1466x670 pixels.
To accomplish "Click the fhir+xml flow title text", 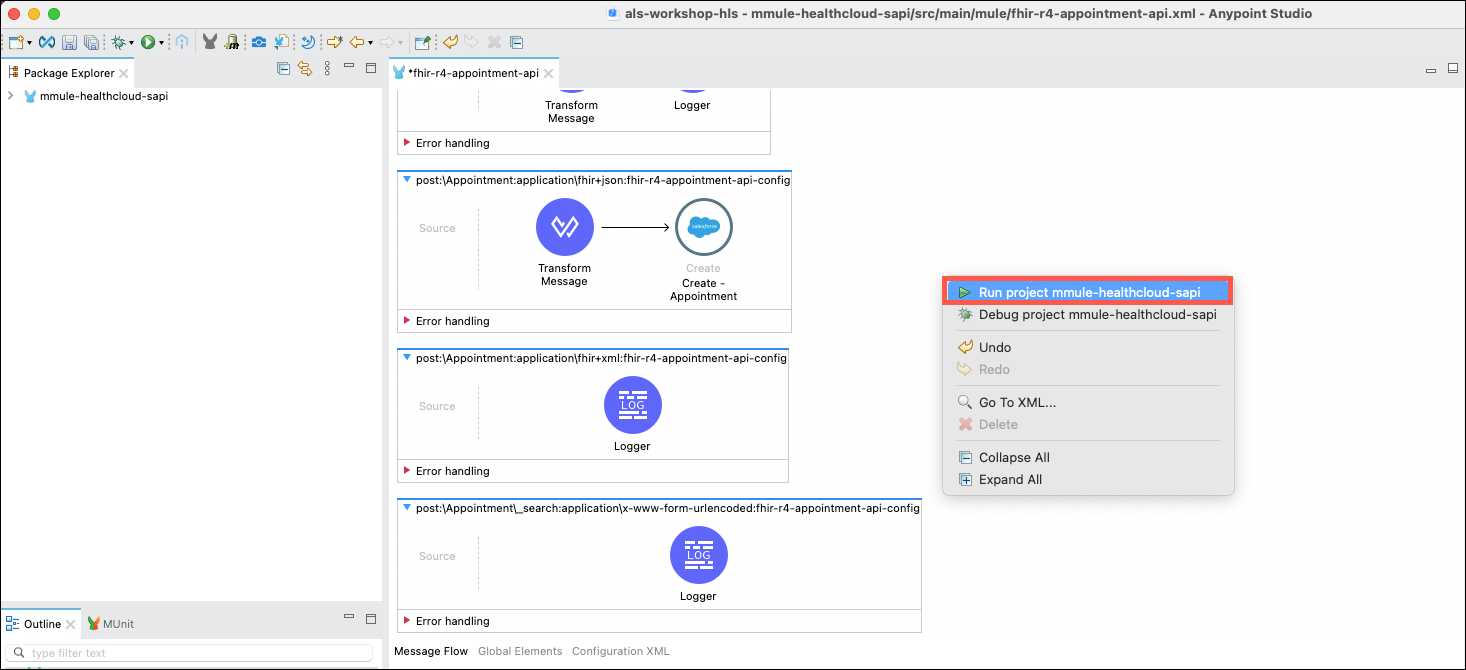I will [x=602, y=357].
